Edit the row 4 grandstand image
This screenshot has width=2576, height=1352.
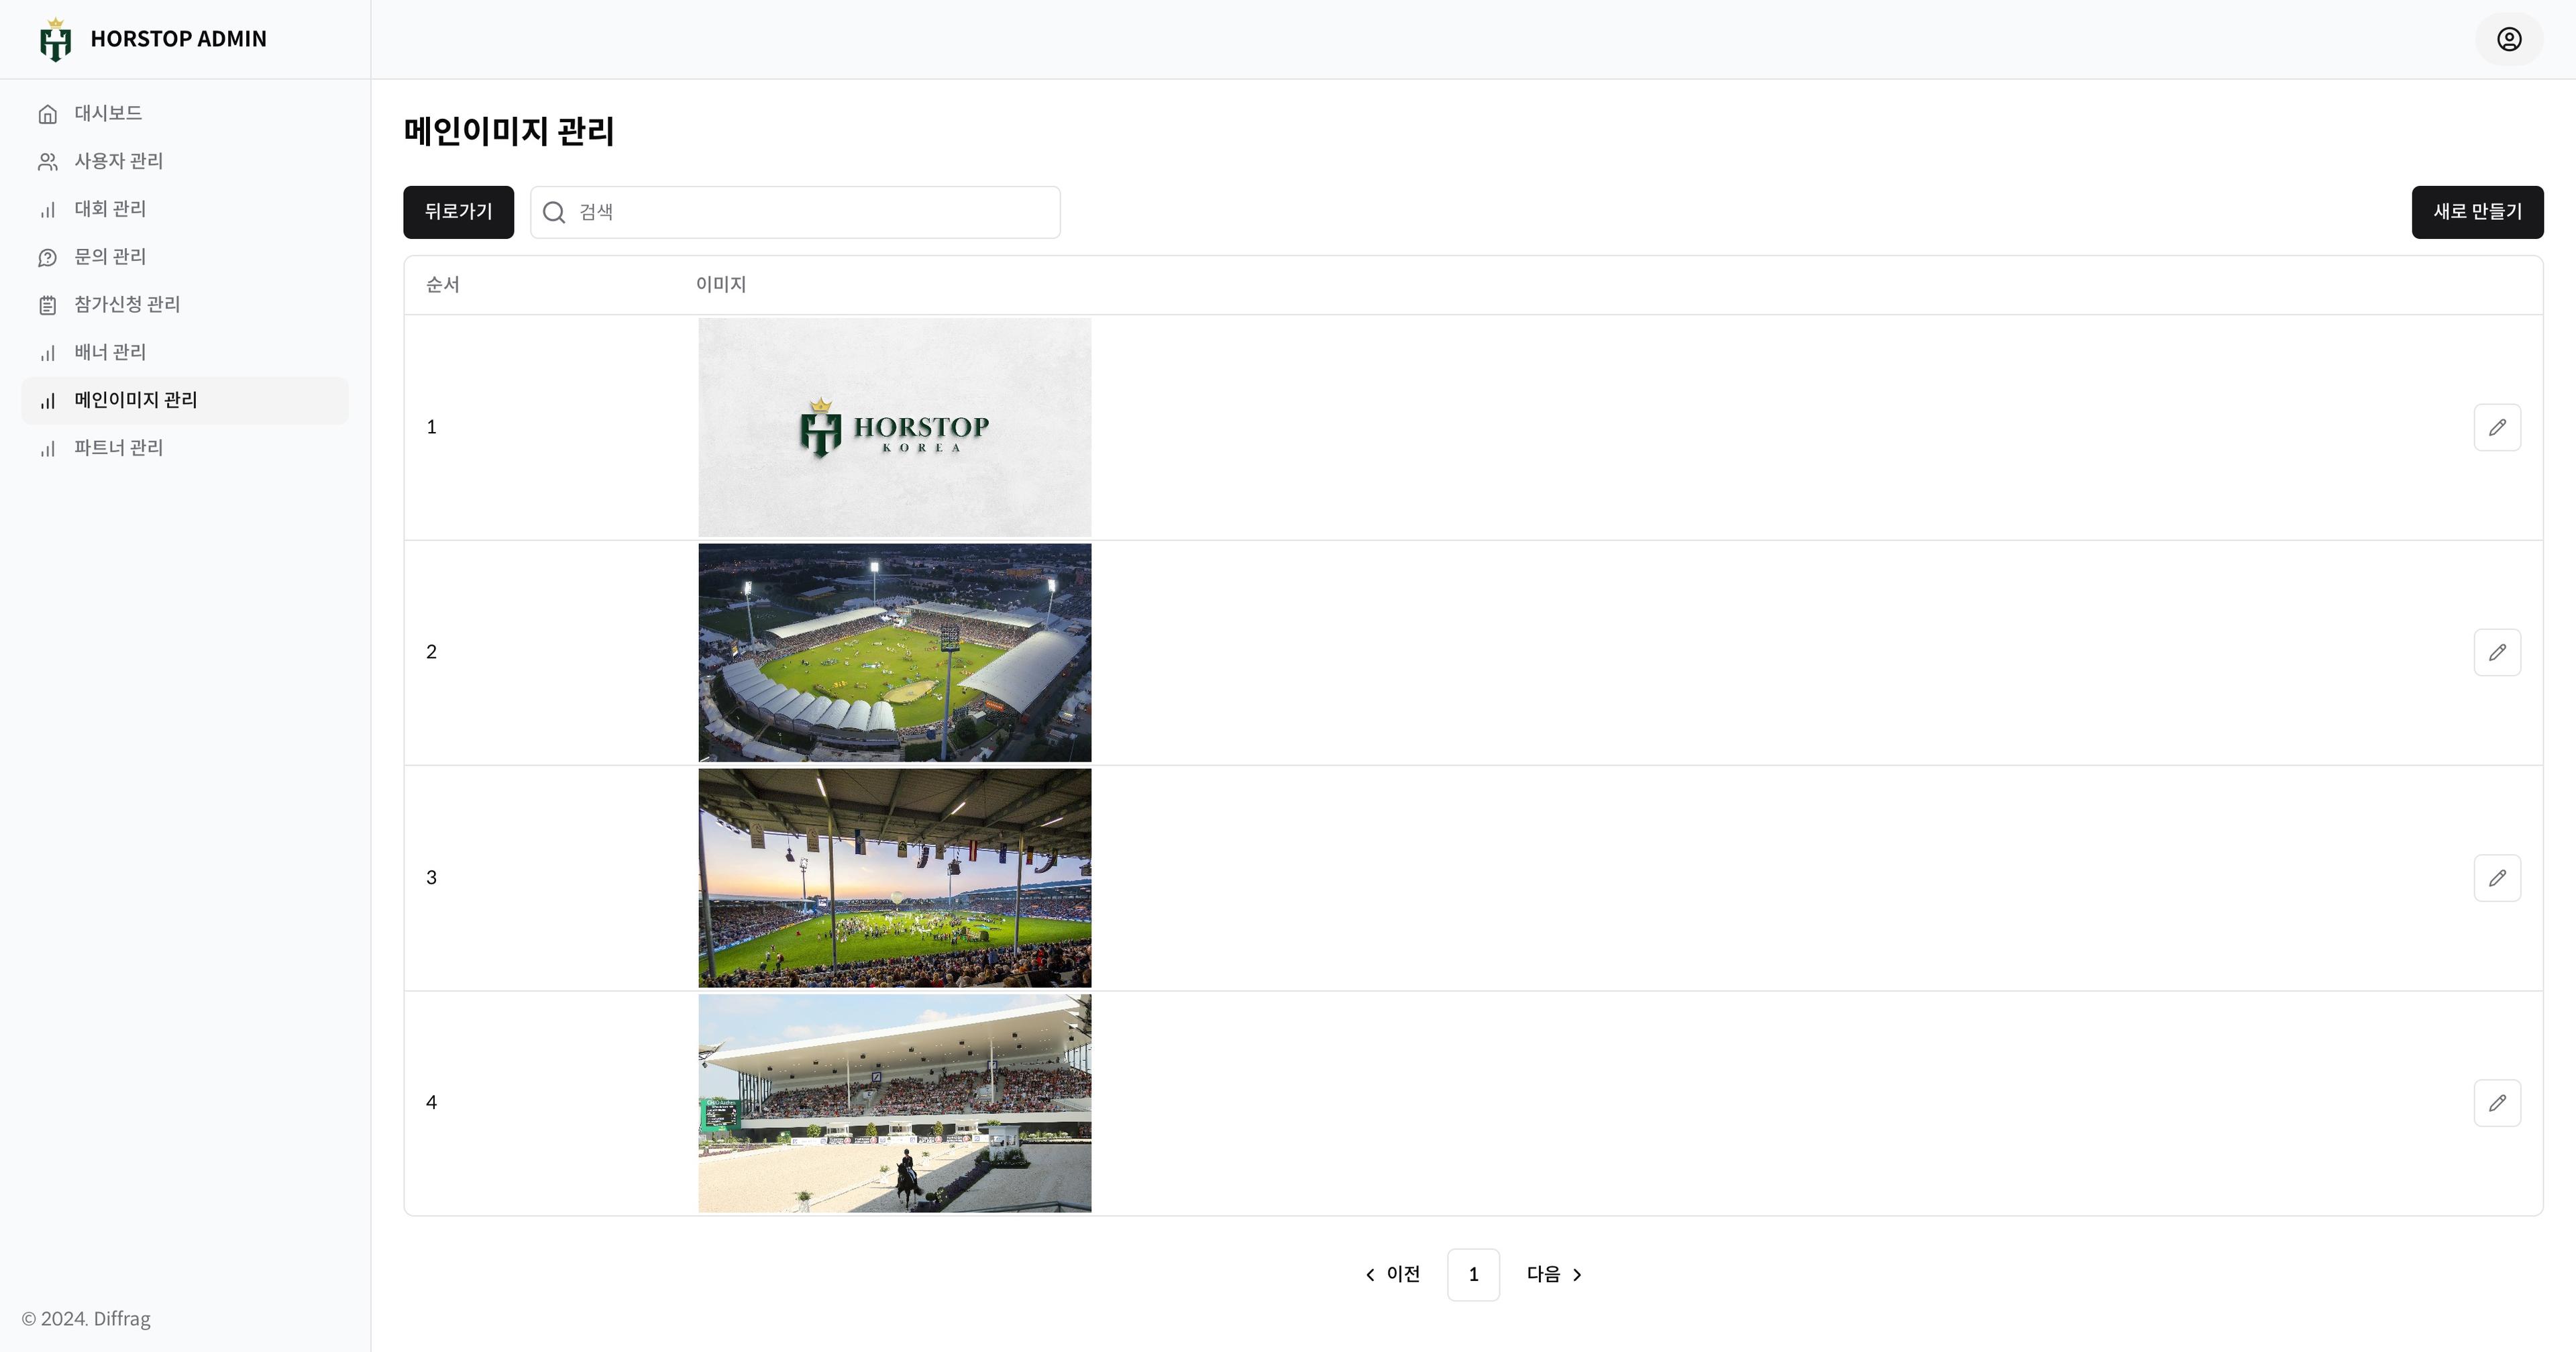coord(2497,1103)
